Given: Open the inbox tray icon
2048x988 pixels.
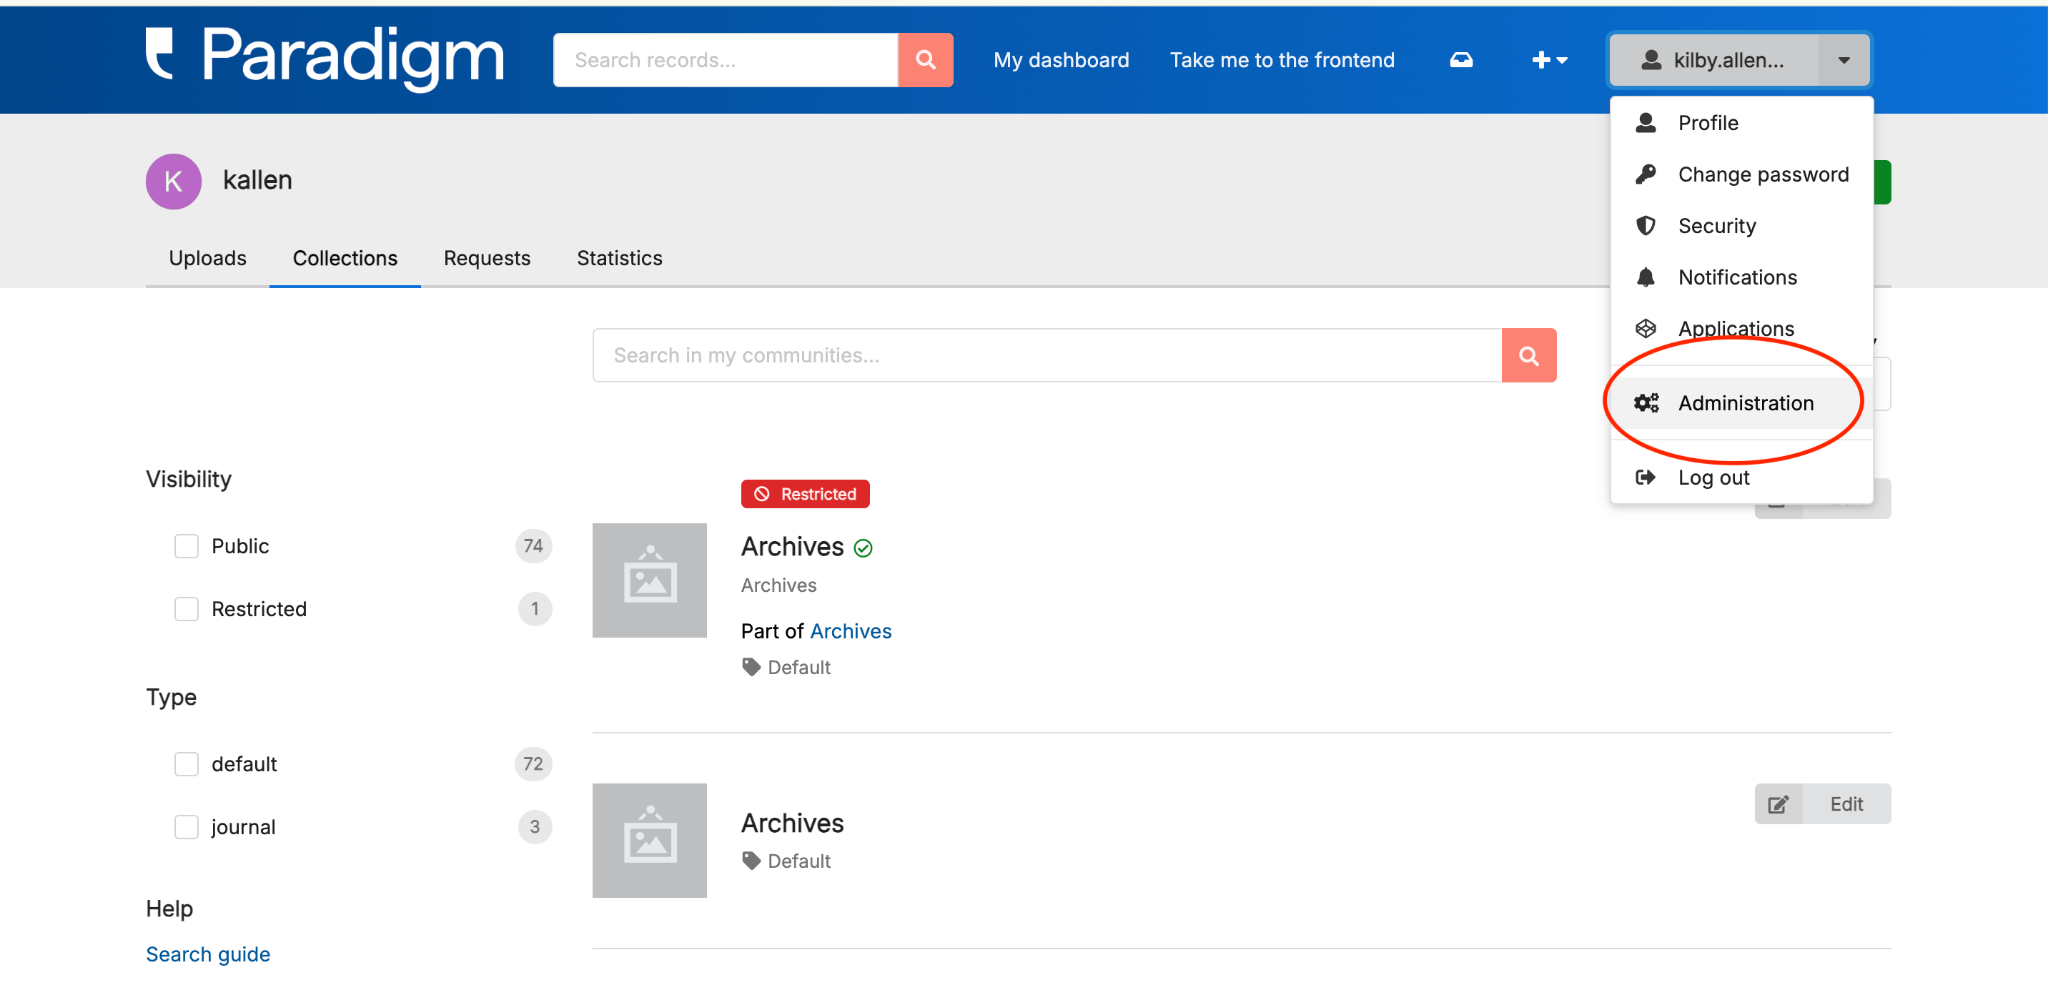Looking at the screenshot, I should coord(1461,60).
